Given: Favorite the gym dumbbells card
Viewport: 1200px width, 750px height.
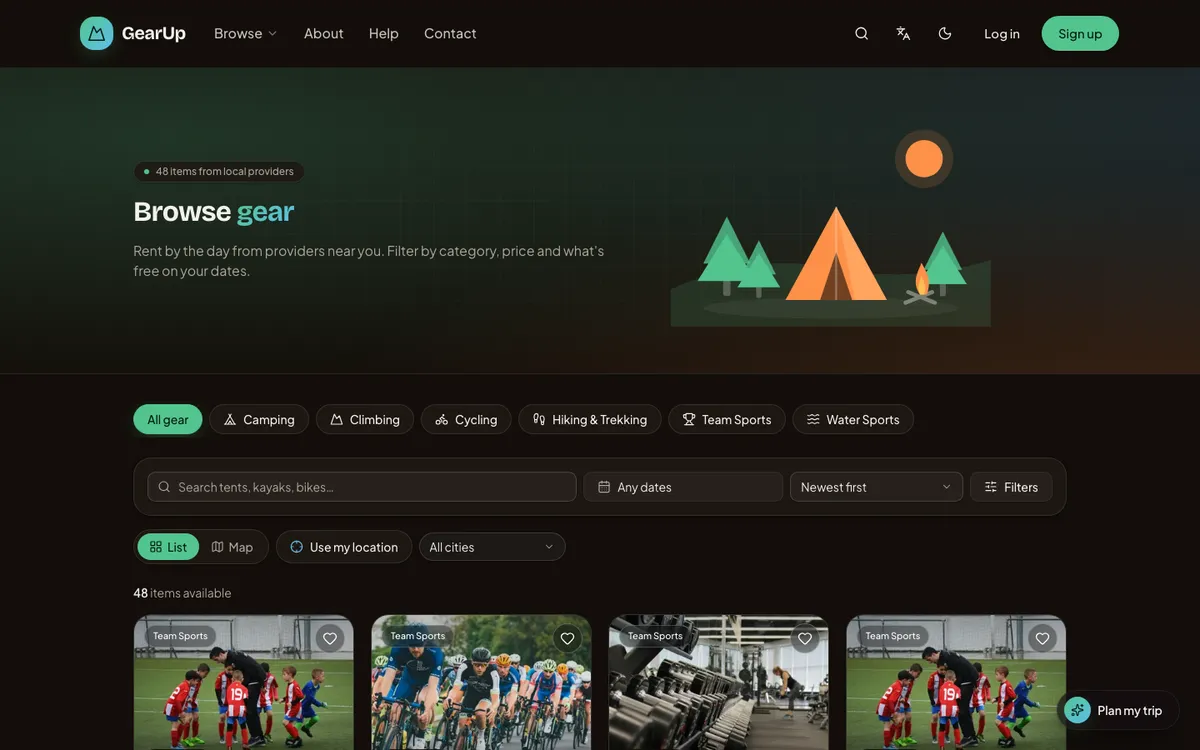Looking at the screenshot, I should [x=805, y=638].
